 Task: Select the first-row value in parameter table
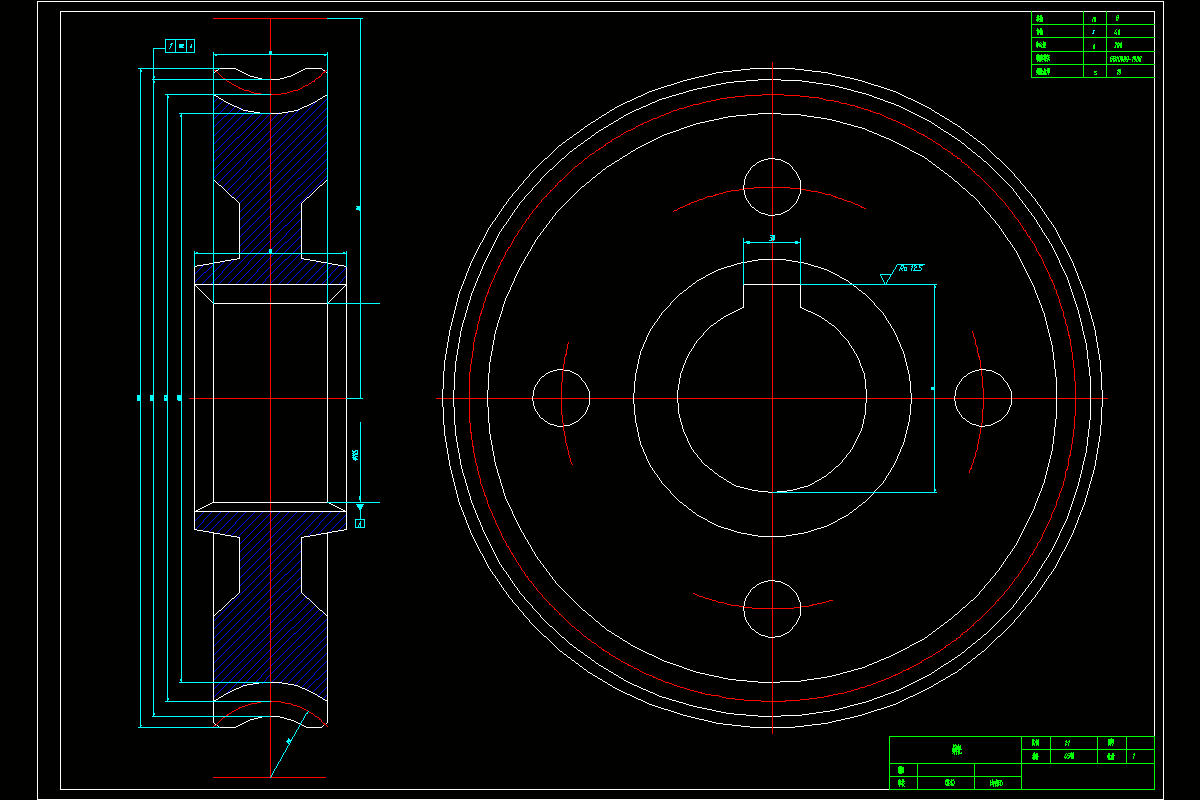tap(1117, 19)
